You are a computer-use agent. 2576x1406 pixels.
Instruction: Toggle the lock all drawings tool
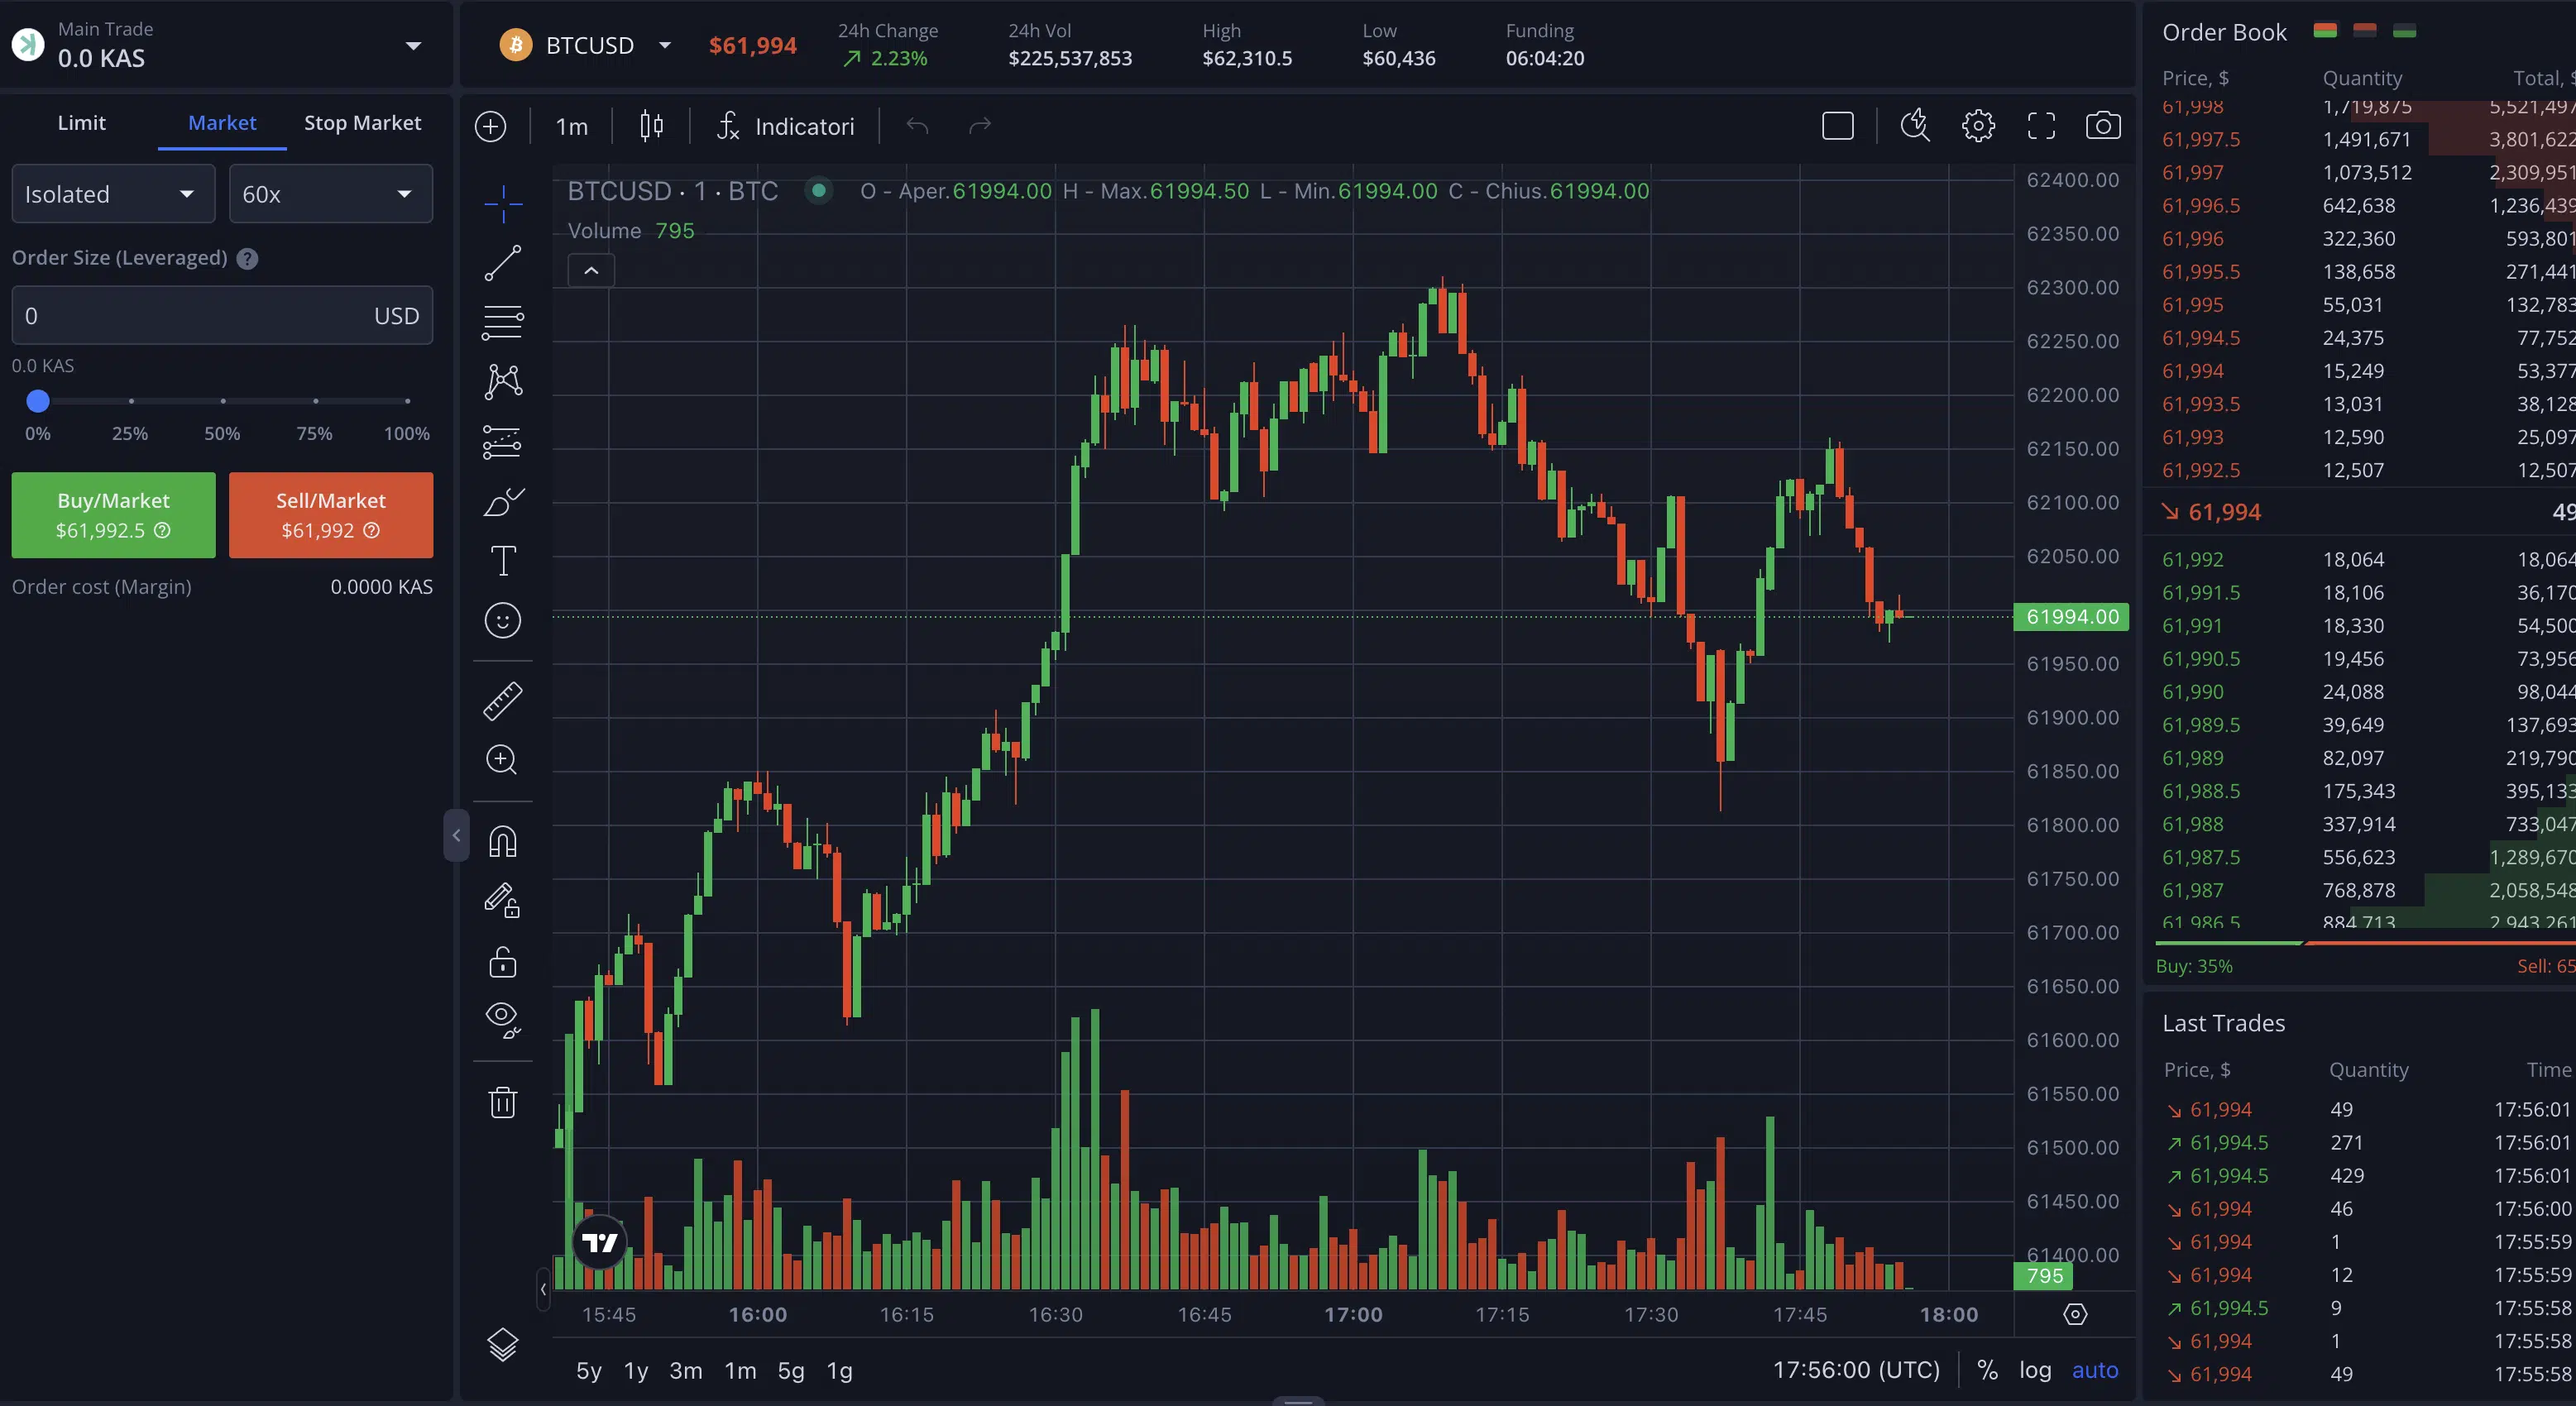click(x=503, y=962)
